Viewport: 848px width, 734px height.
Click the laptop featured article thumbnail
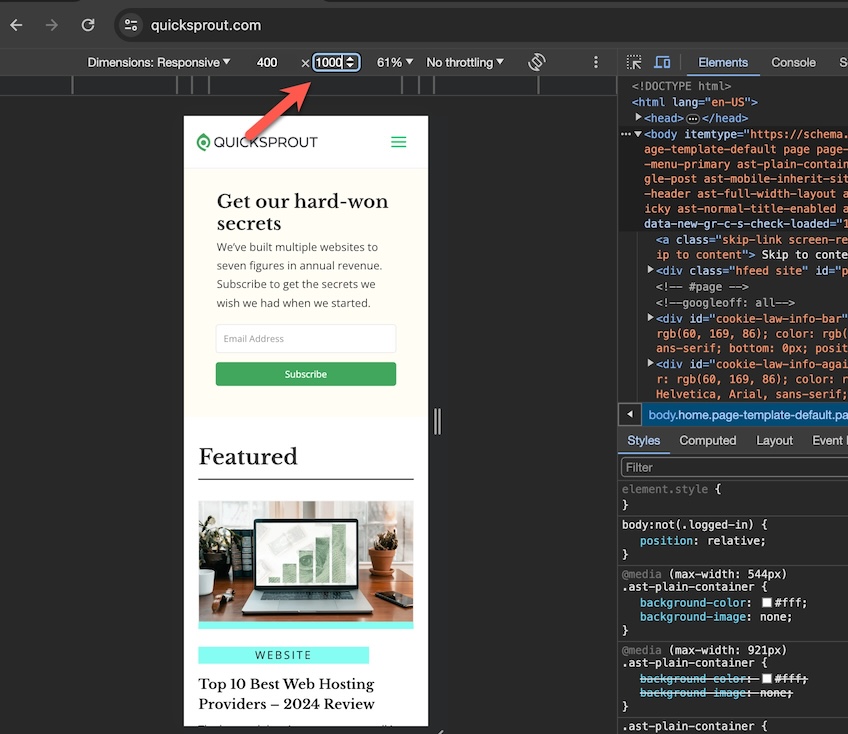point(306,565)
